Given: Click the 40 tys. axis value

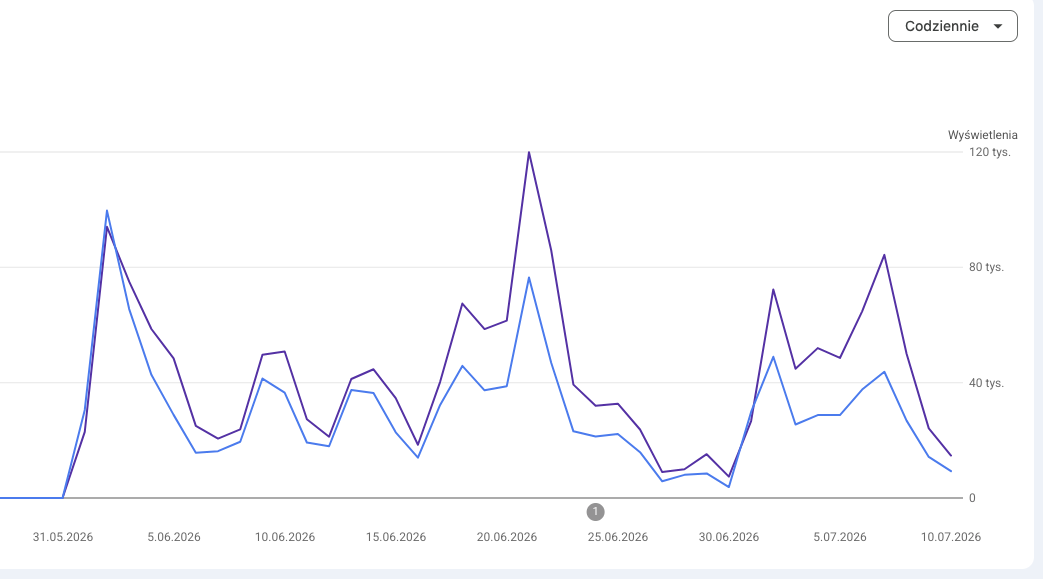Looking at the screenshot, I should [986, 383].
